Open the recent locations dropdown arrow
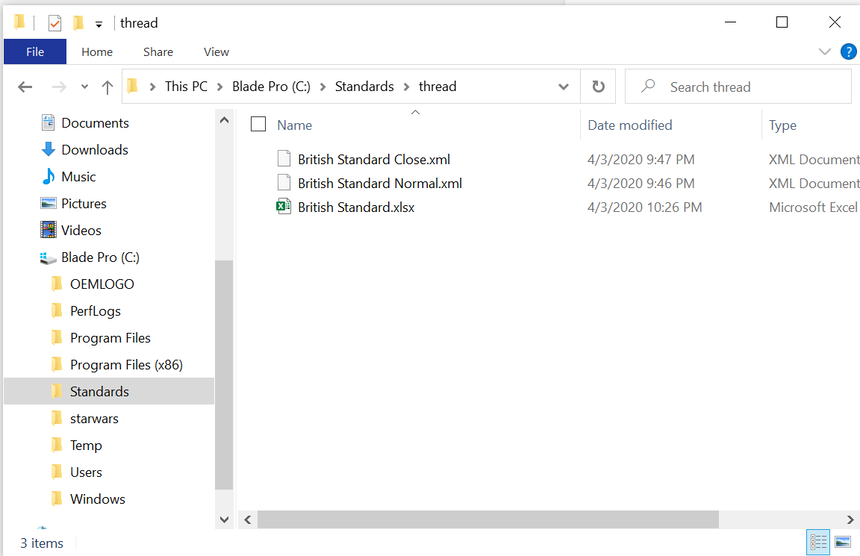Screen dimensions: 860x556 tap(84, 87)
